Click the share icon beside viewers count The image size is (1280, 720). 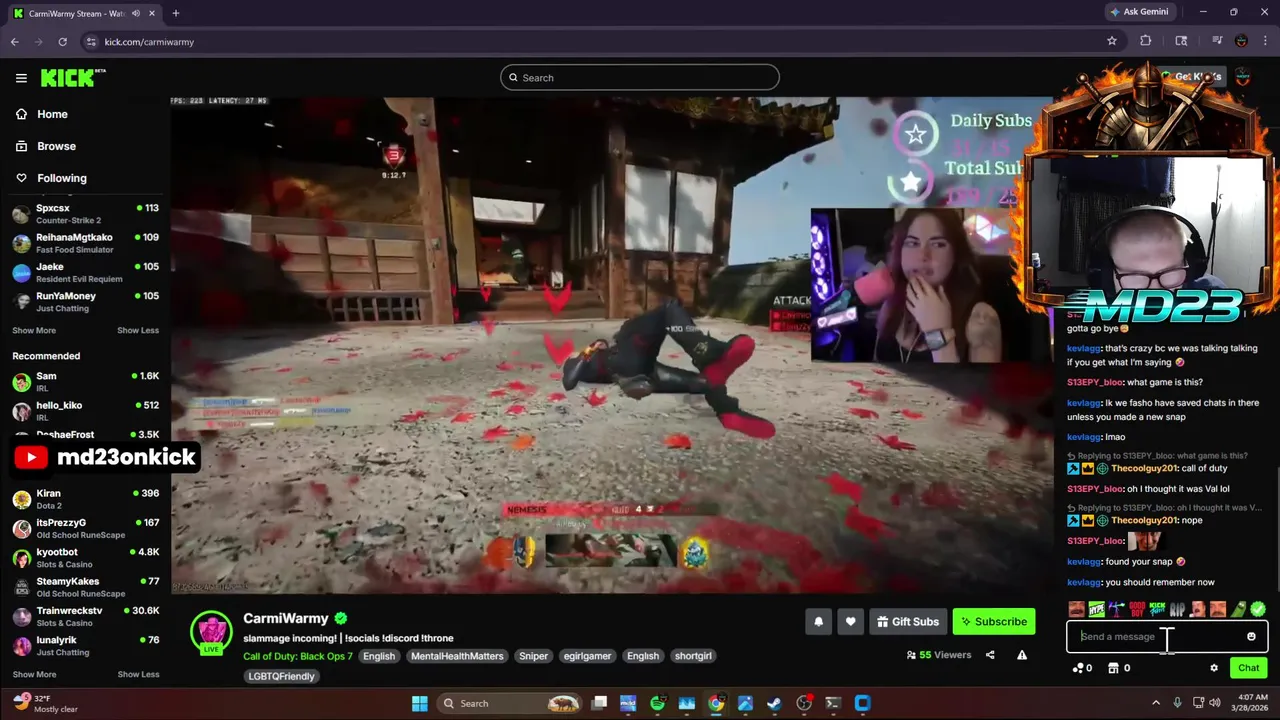(x=990, y=655)
